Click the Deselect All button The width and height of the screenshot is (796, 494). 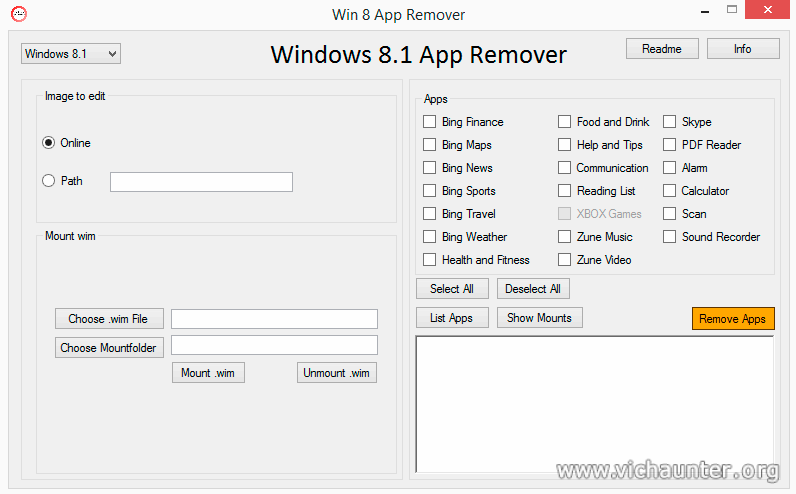533,289
